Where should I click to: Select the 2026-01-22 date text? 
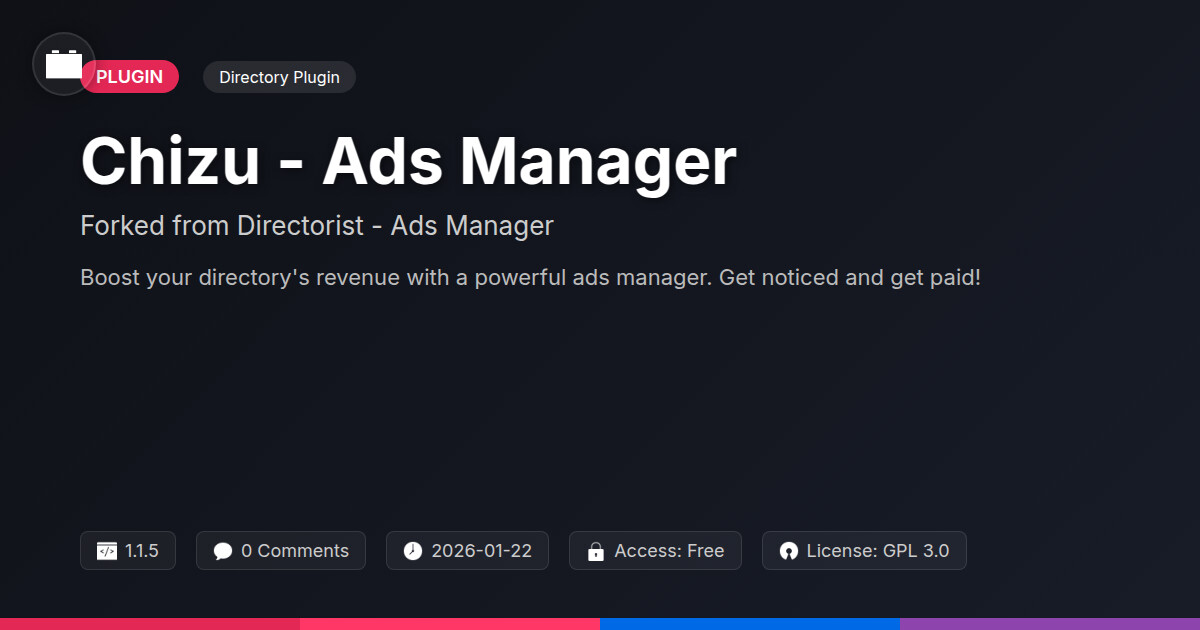[481, 551]
